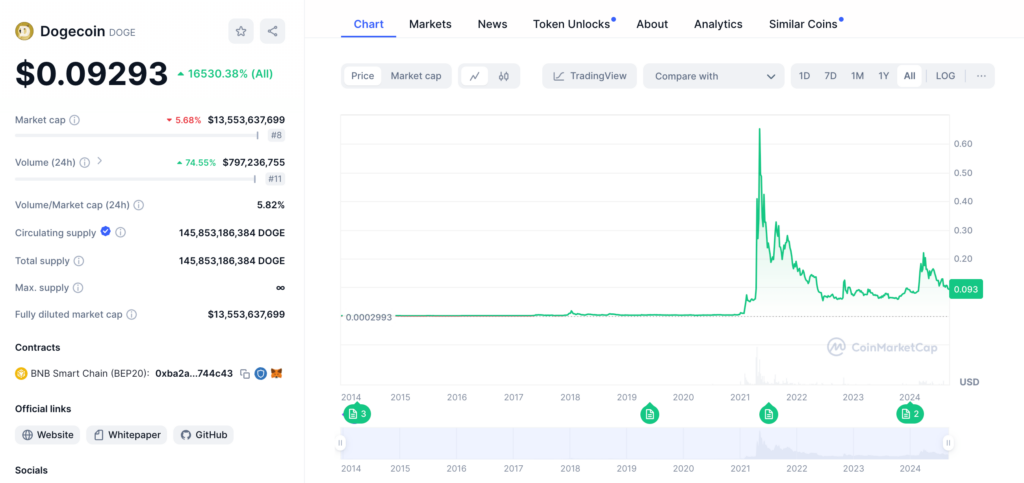Click the 16530.38% (All) change text
The width and height of the screenshot is (1024, 483).
pos(231,74)
